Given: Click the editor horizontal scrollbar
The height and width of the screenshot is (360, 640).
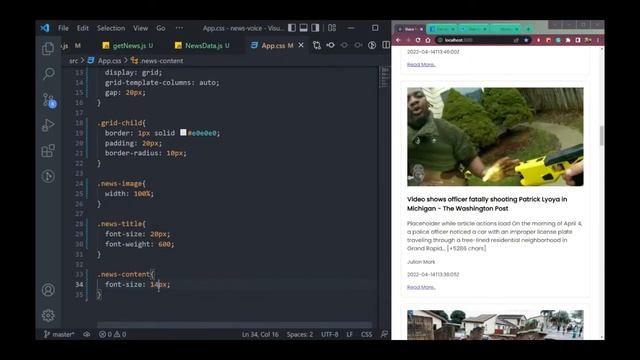Looking at the screenshot, I should (234, 325).
